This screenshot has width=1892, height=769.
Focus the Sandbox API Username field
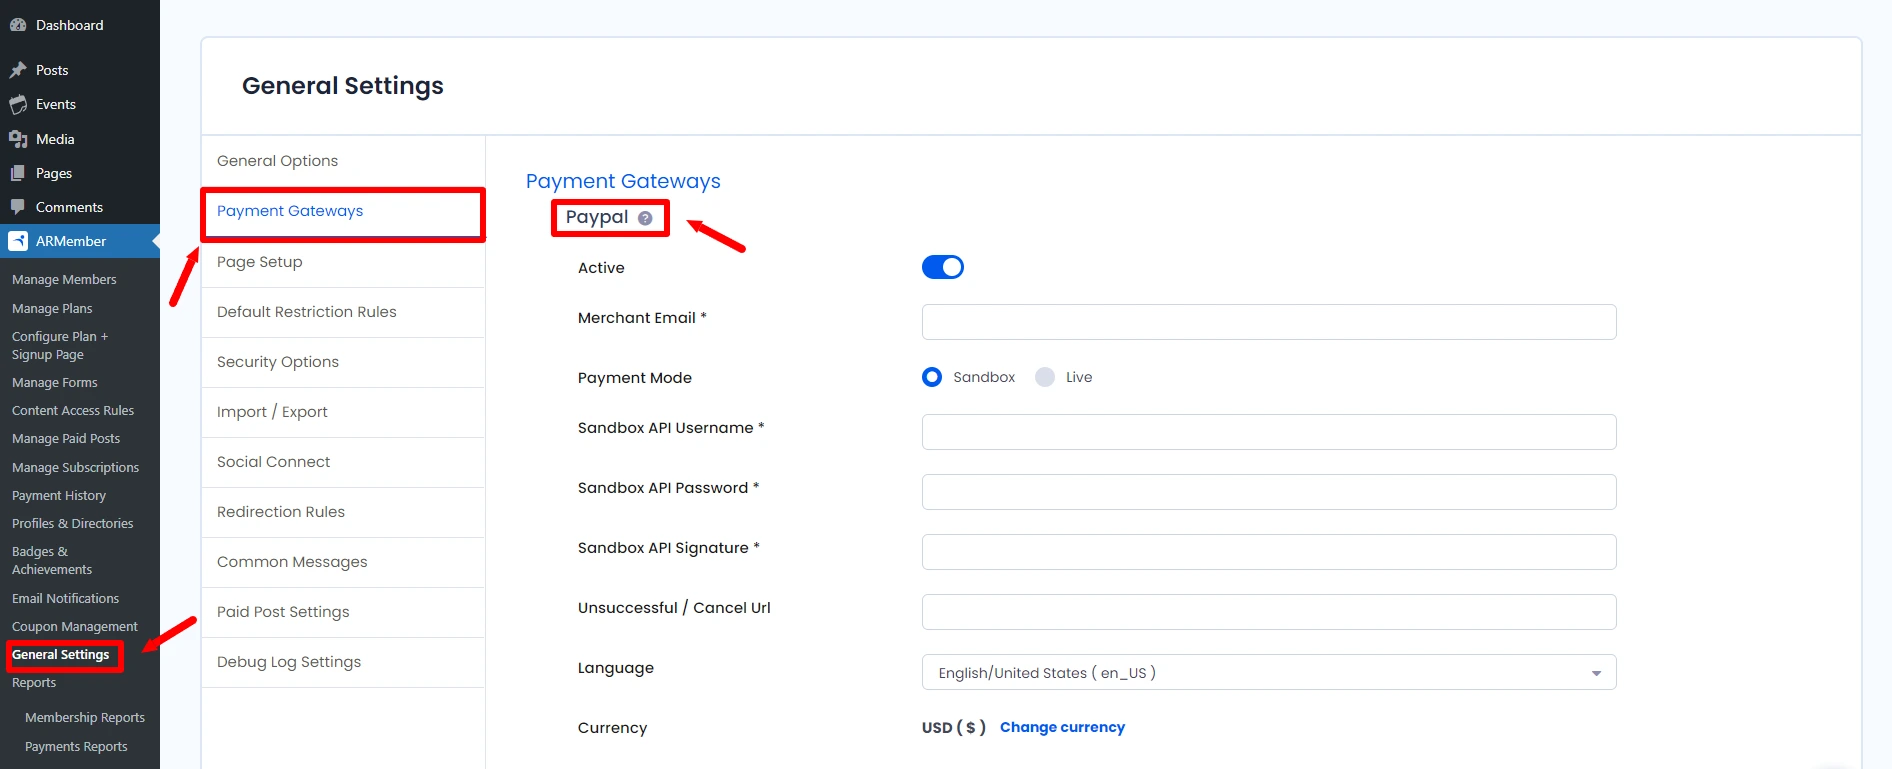1268,432
